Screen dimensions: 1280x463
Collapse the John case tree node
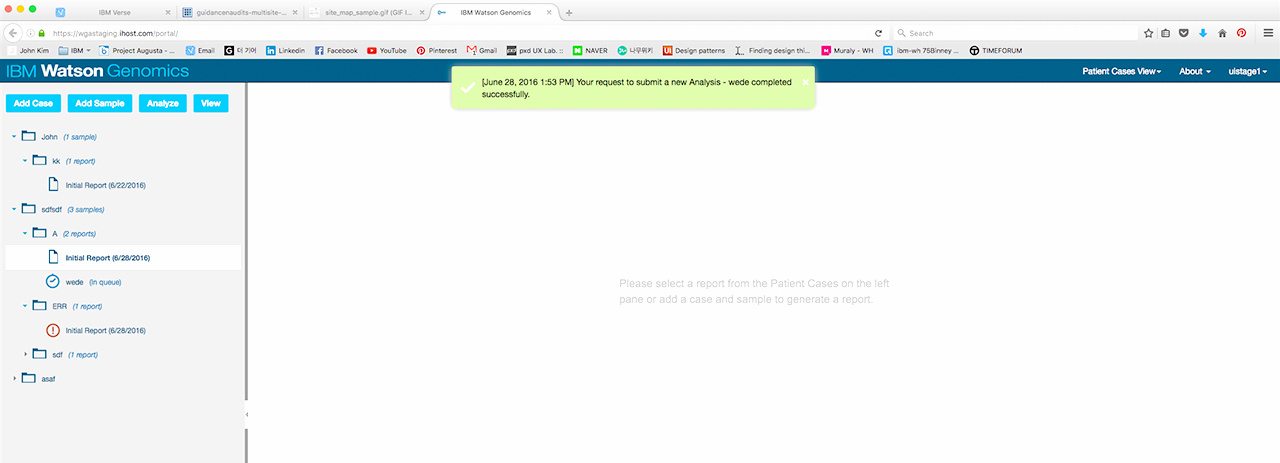[x=14, y=136]
